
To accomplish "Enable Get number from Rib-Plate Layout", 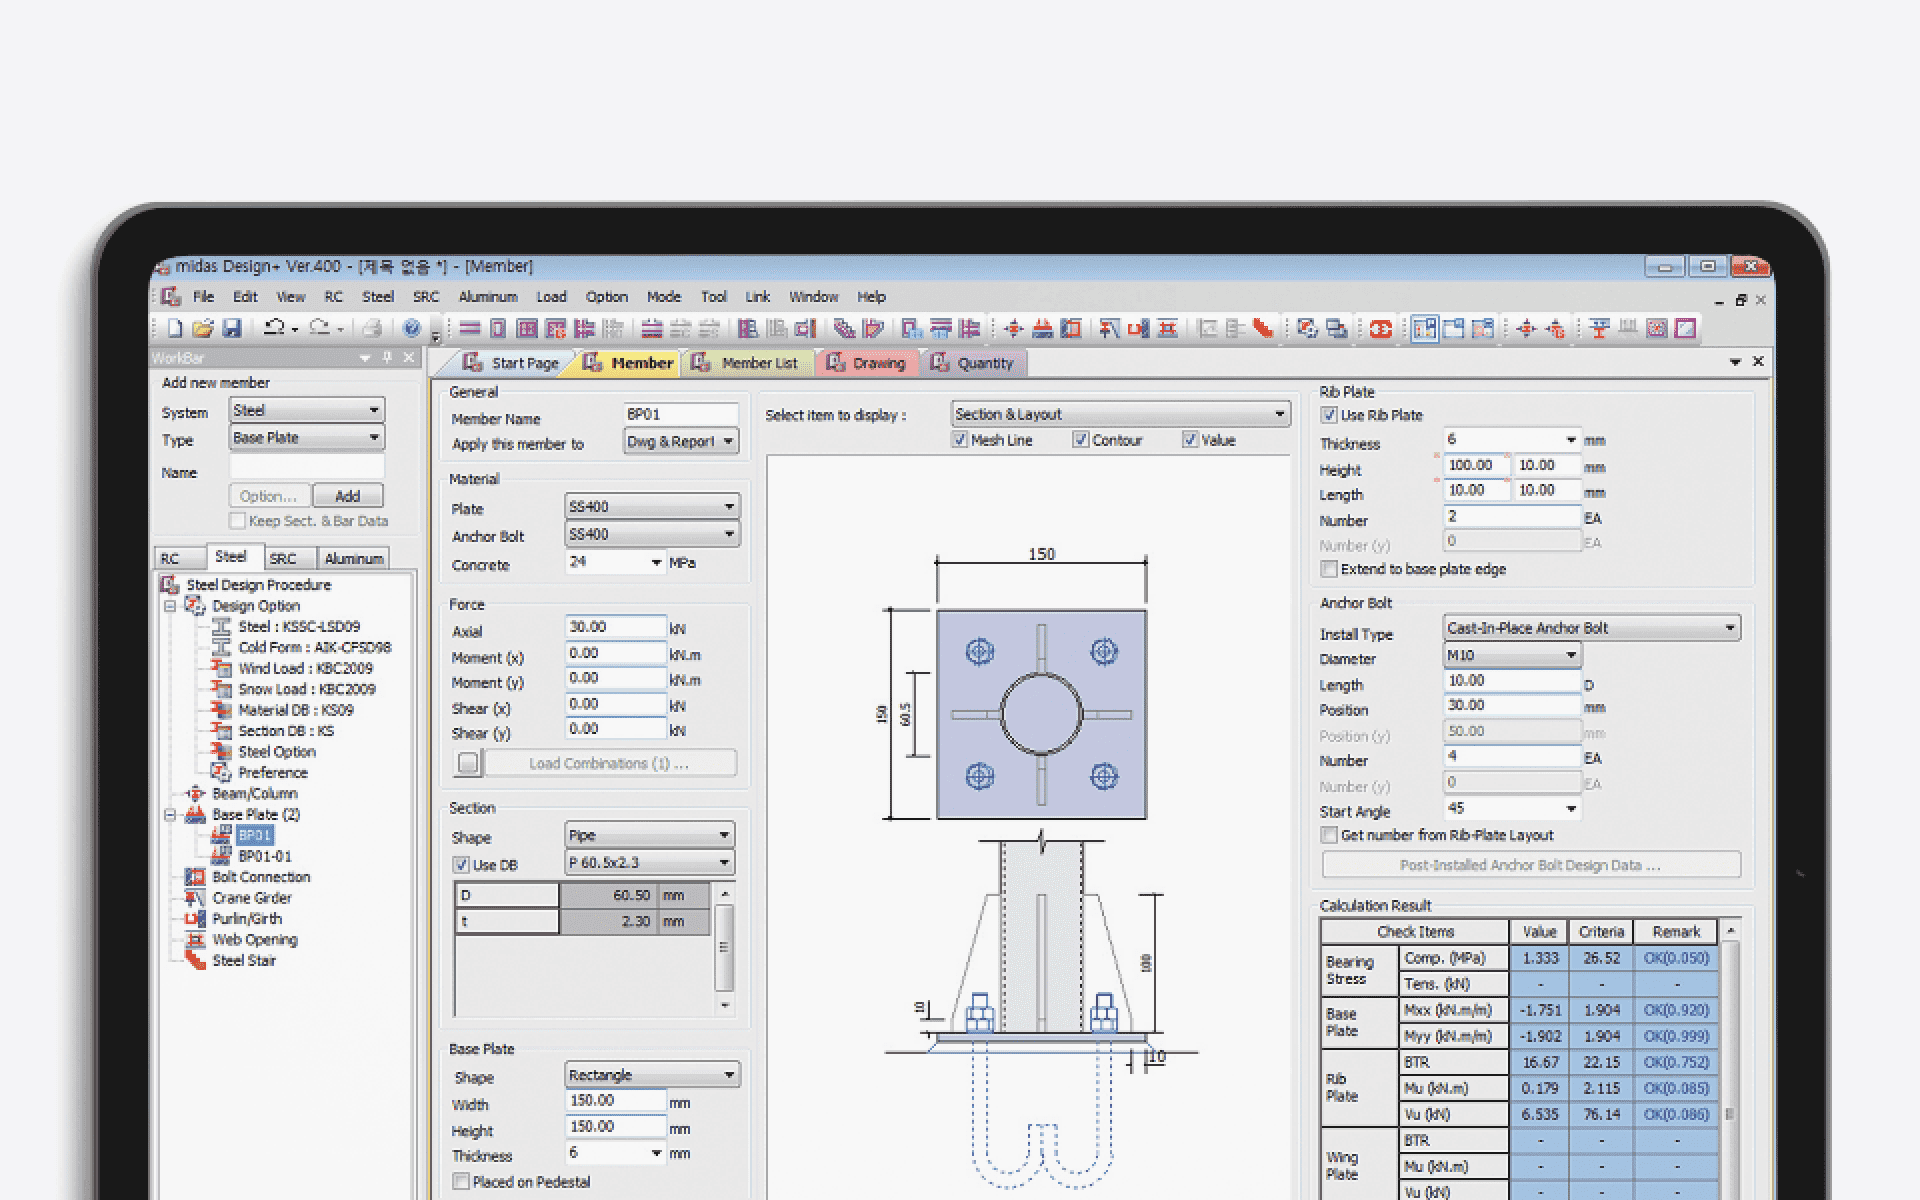I will pyautogui.click(x=1329, y=835).
